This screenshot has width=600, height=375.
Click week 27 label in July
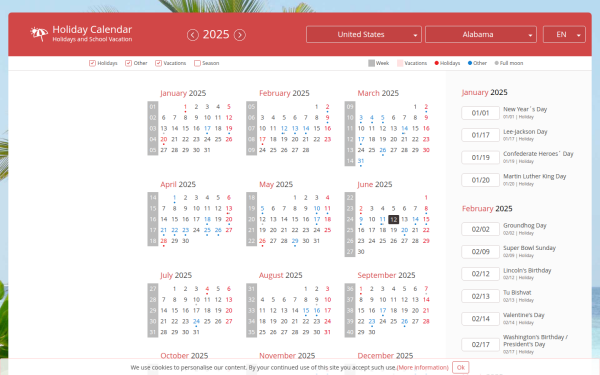(153, 289)
